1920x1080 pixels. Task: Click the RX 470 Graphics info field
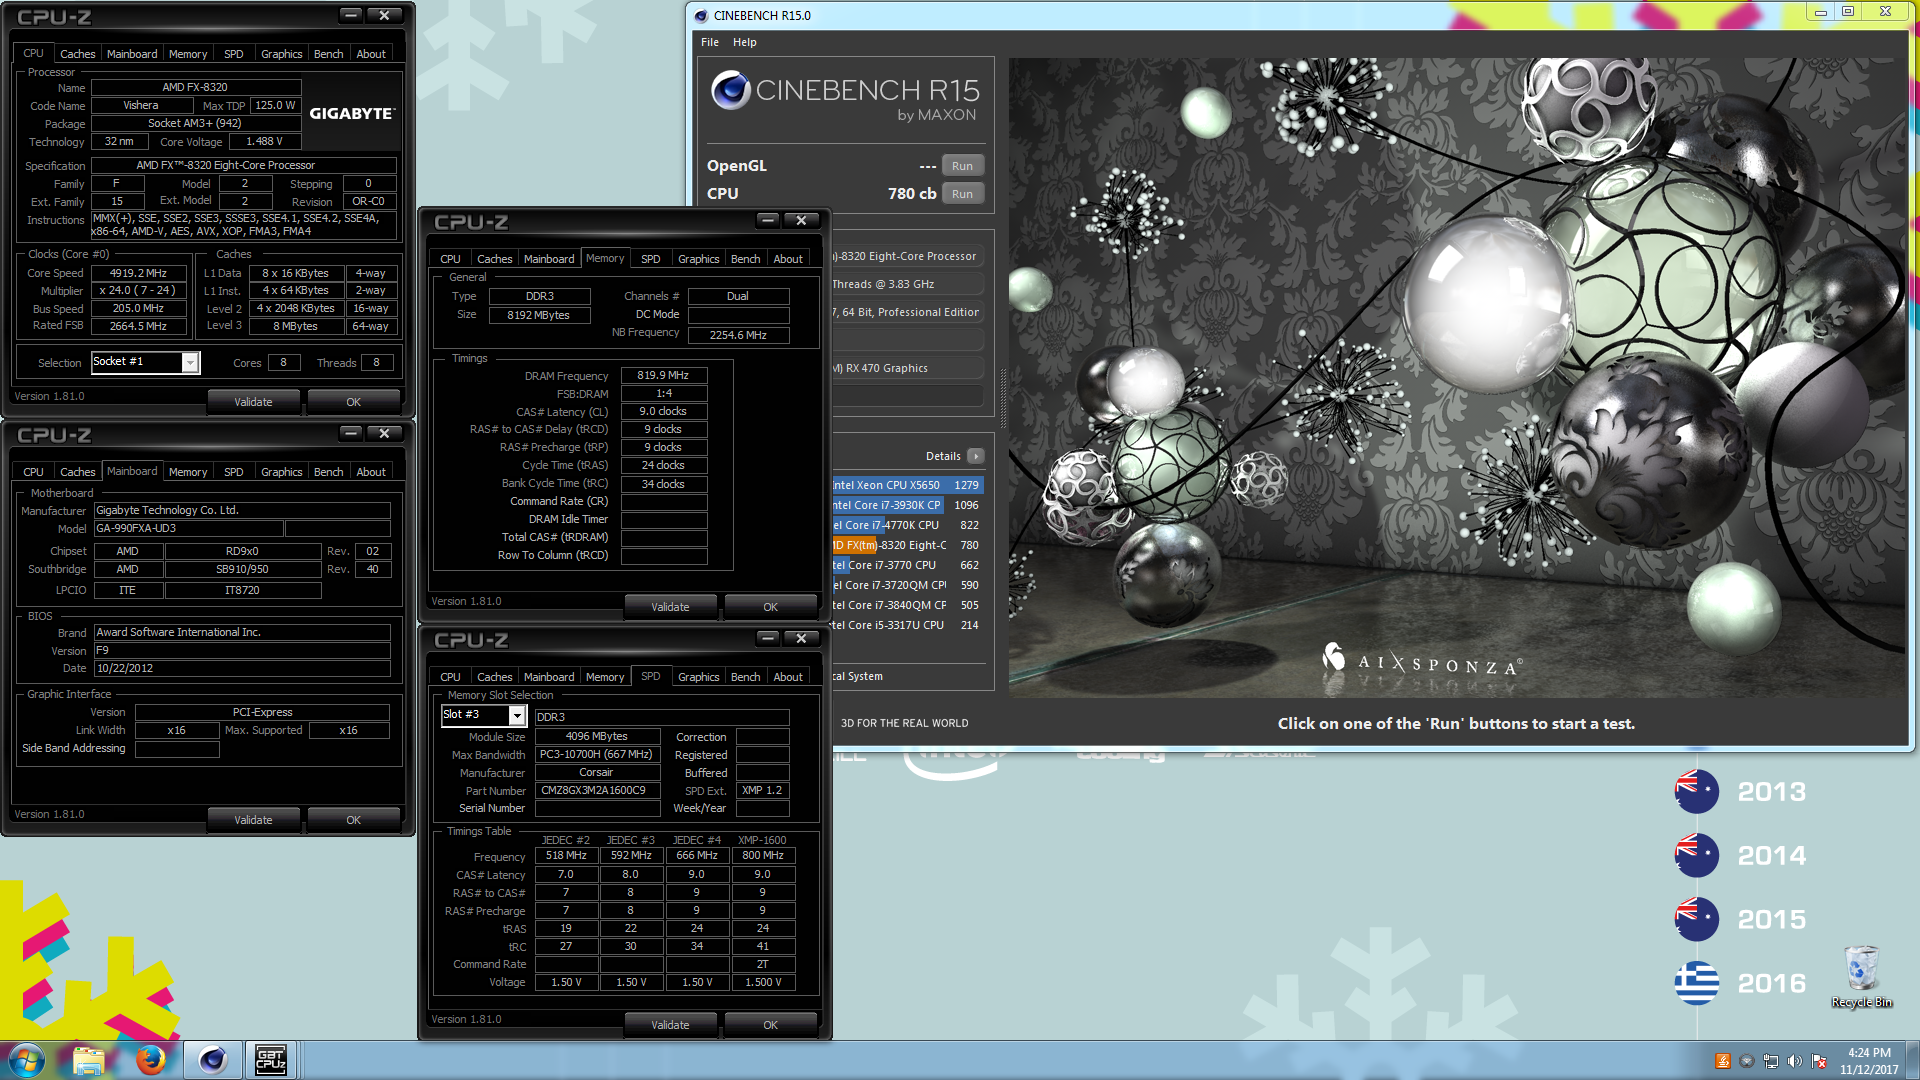908,368
